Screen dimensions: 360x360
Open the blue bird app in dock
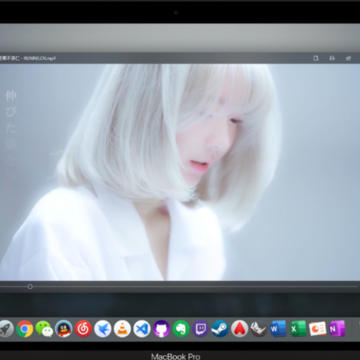pyautogui.click(x=103, y=329)
